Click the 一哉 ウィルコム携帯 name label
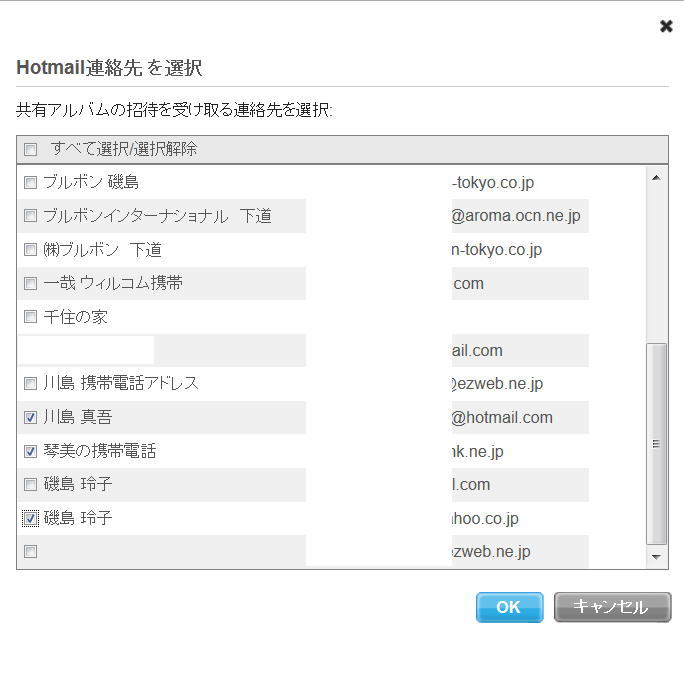Screen dimensions: 684x684 pyautogui.click(x=113, y=283)
